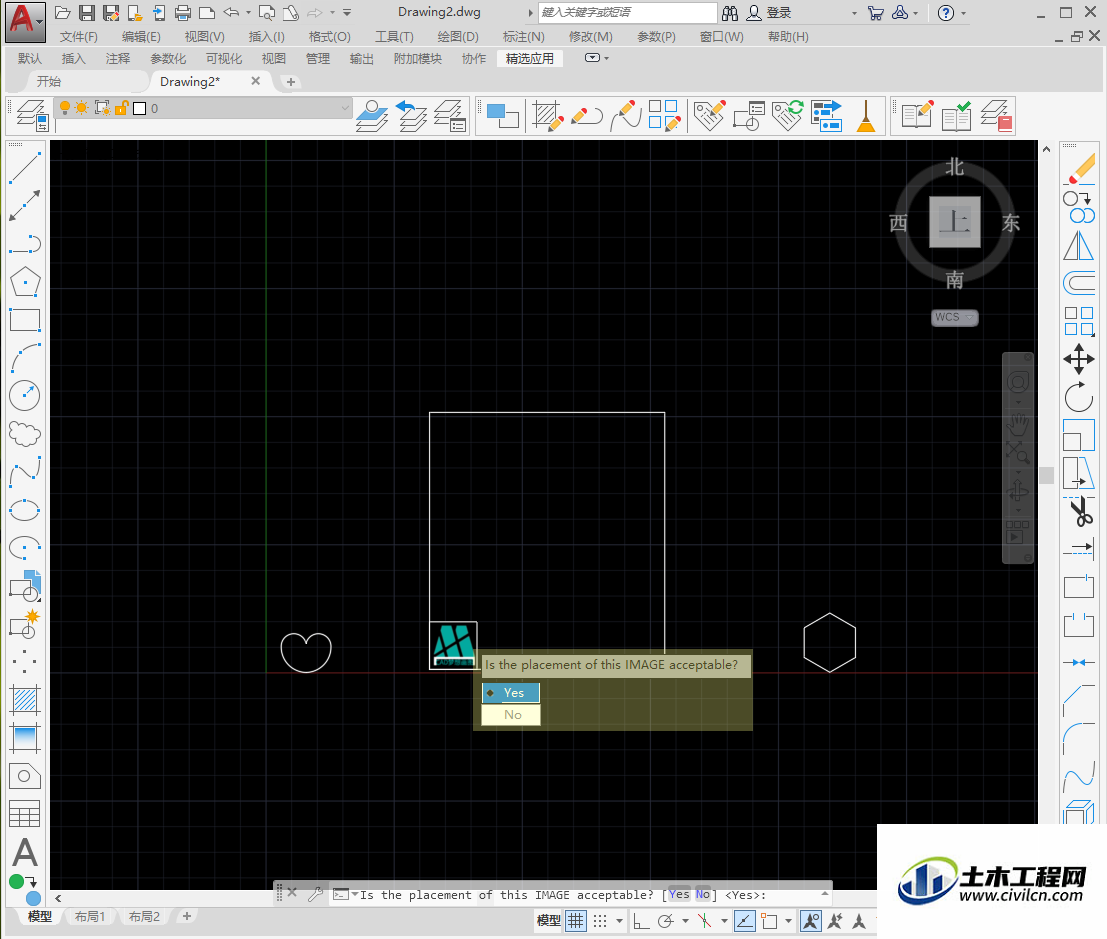Choose No in the image placement prompt
The image size is (1107, 939).
click(510, 714)
